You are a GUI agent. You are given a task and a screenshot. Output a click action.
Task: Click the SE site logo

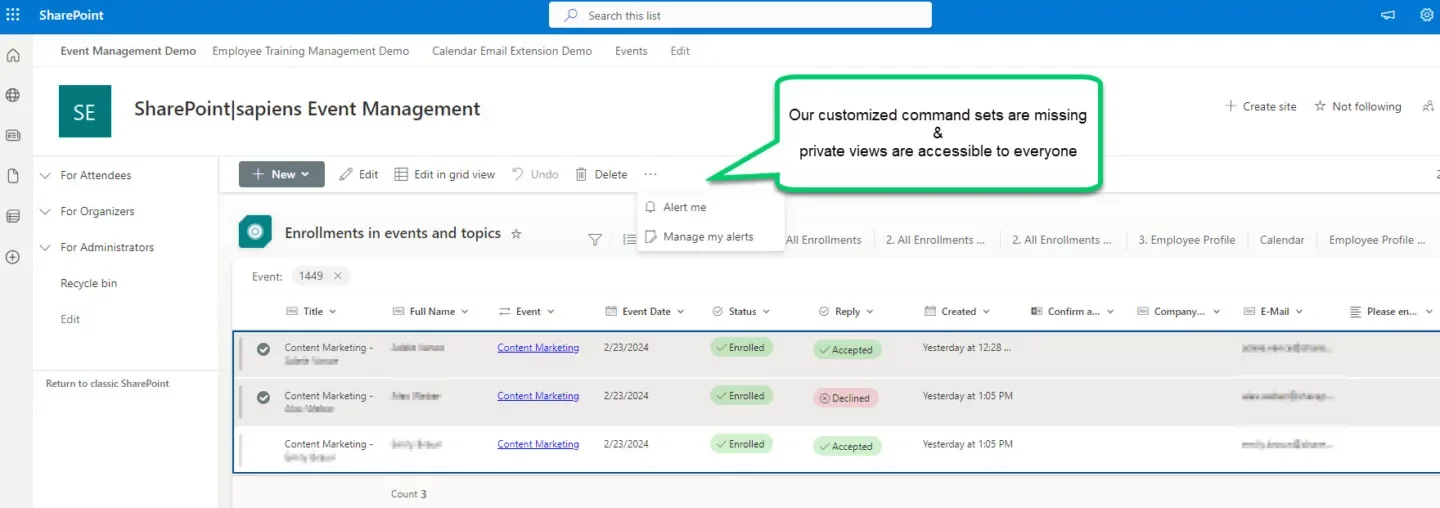pyautogui.click(x=85, y=111)
